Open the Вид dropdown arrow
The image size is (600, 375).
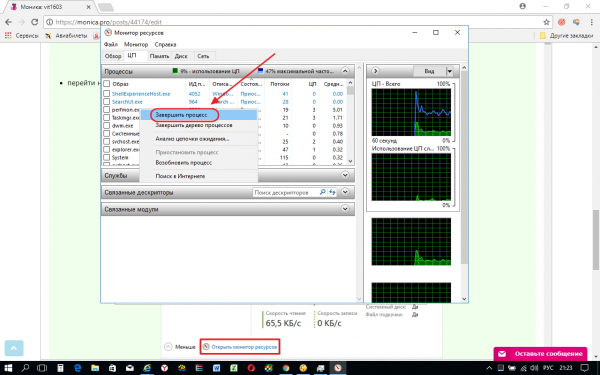coord(450,71)
